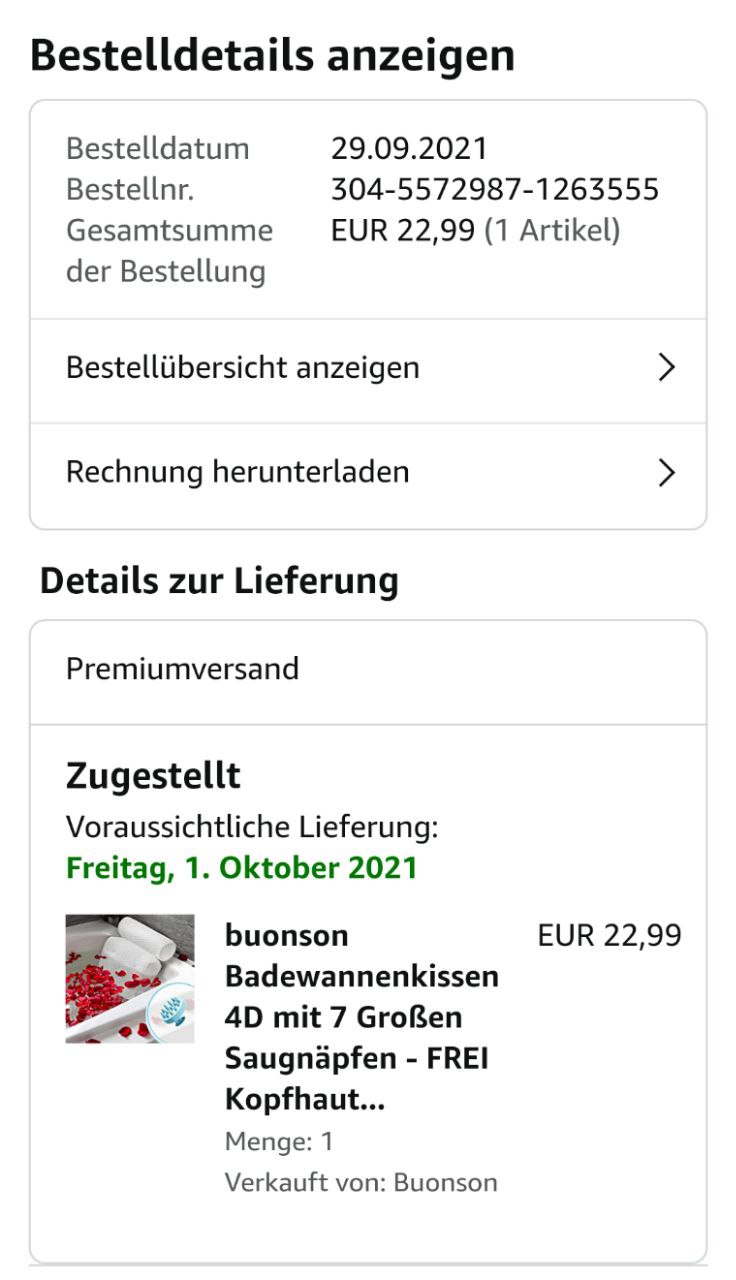This screenshot has width=736, height=1280.
Task: Select the order number 304-5572987-1263555
Action: tap(495, 189)
